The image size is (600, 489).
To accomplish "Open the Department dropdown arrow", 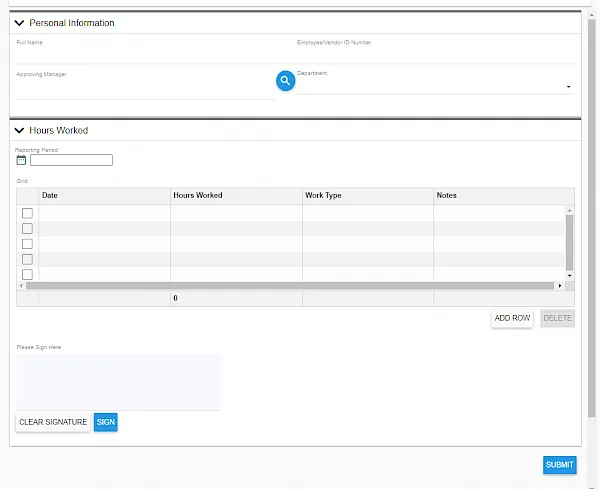I will (569, 87).
